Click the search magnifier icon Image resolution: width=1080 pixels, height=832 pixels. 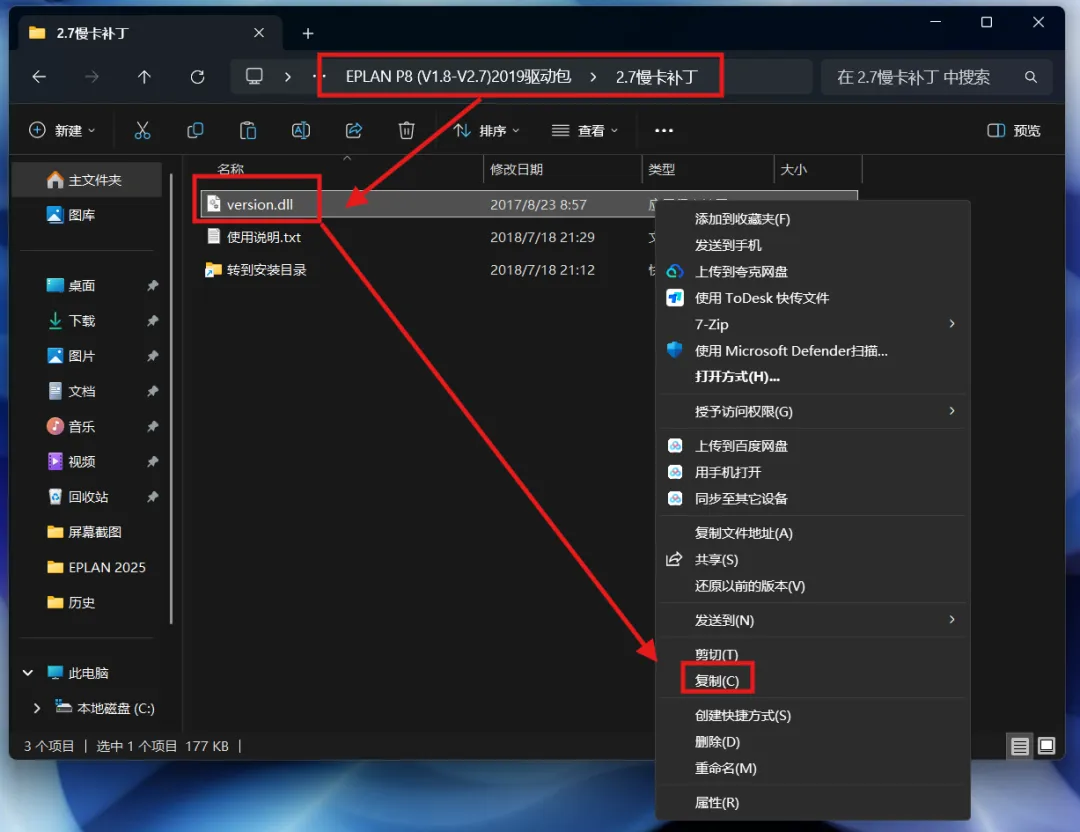1030,77
